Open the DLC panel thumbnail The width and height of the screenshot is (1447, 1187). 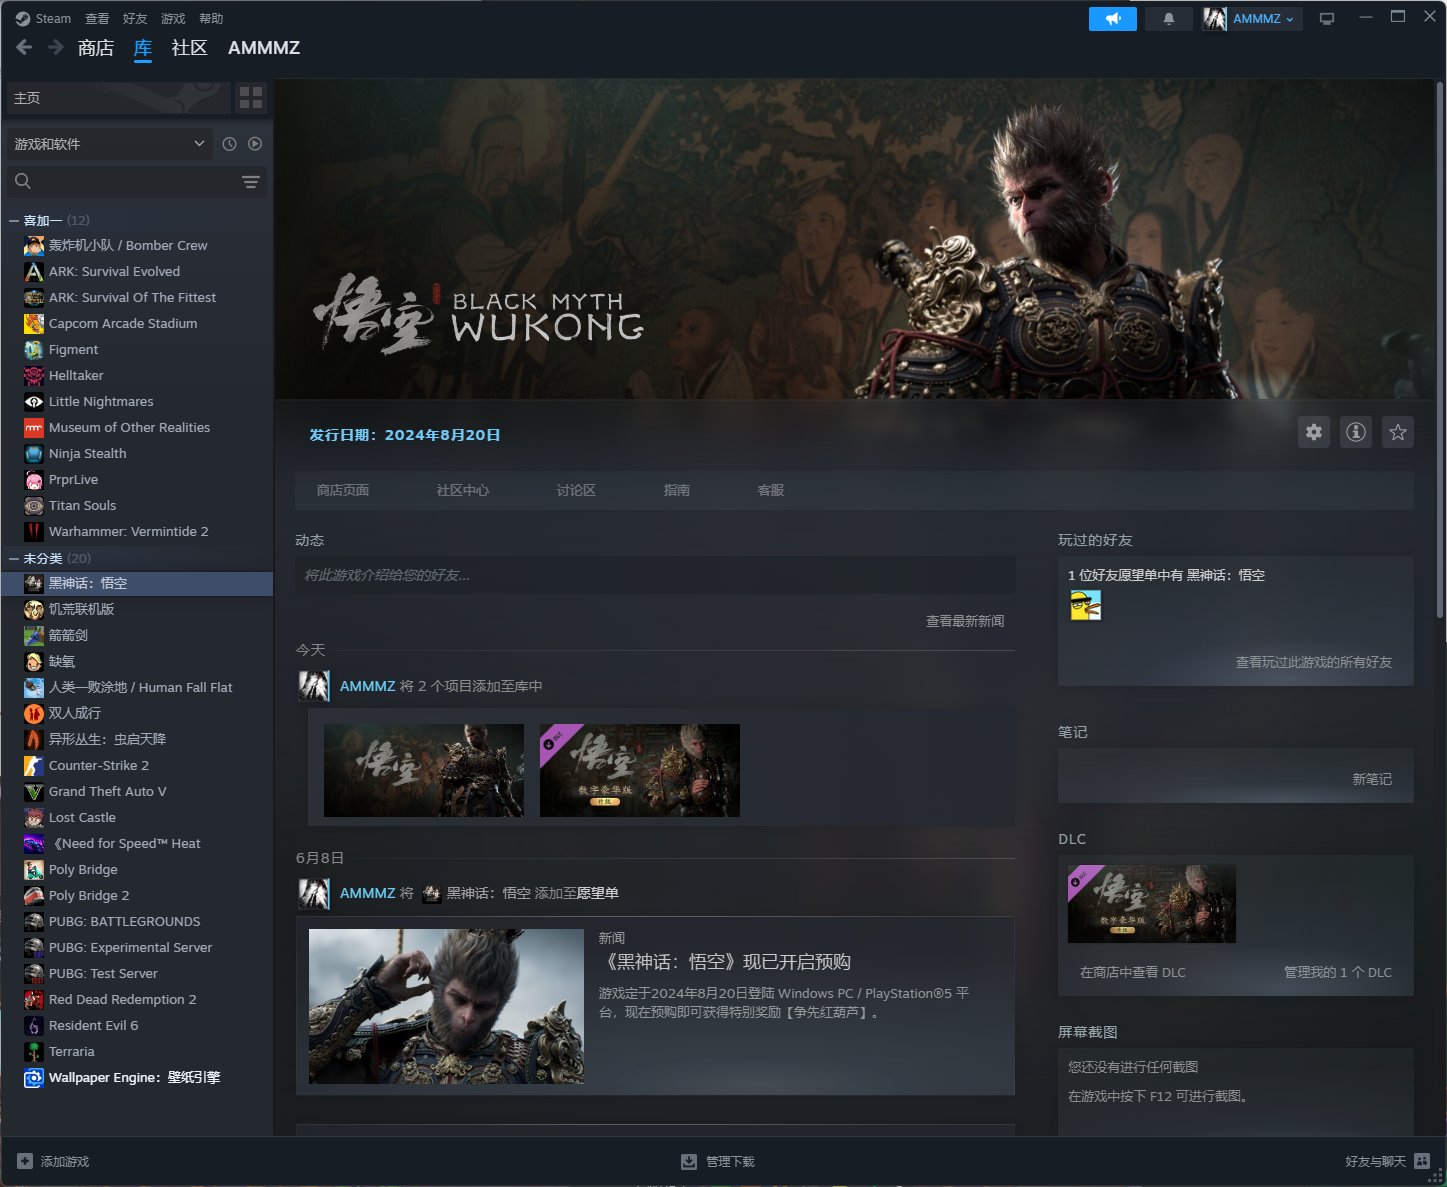(x=1152, y=904)
